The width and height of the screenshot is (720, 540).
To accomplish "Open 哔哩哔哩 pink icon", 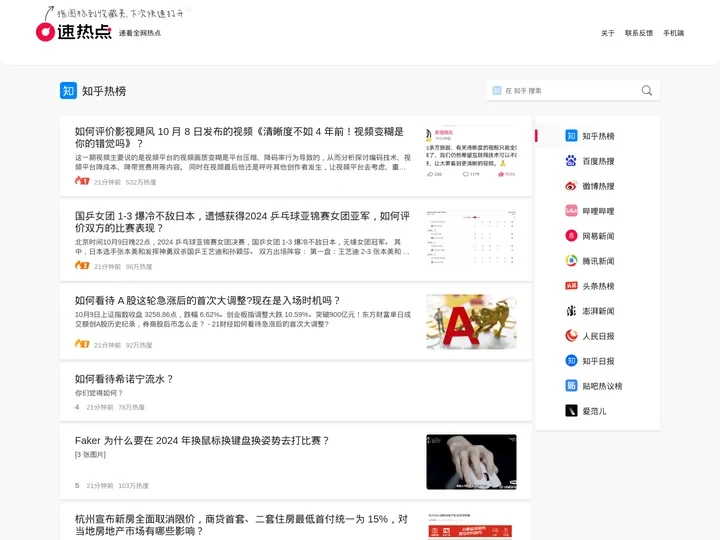I will [571, 211].
